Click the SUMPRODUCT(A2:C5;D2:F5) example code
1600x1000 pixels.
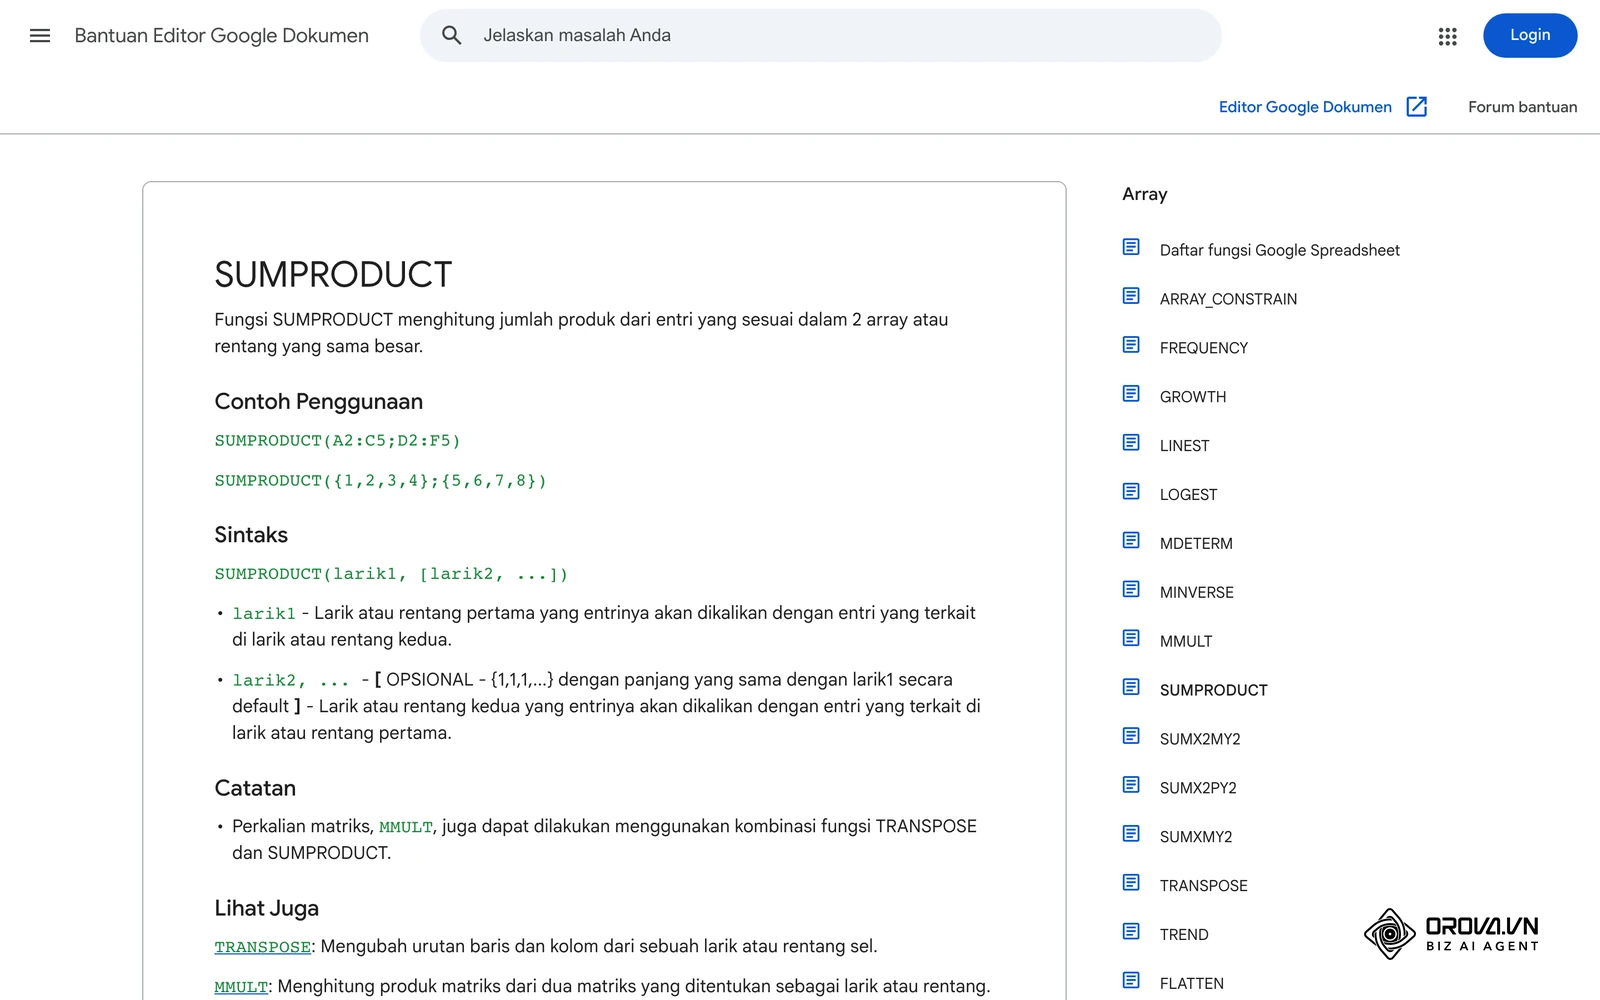point(337,441)
